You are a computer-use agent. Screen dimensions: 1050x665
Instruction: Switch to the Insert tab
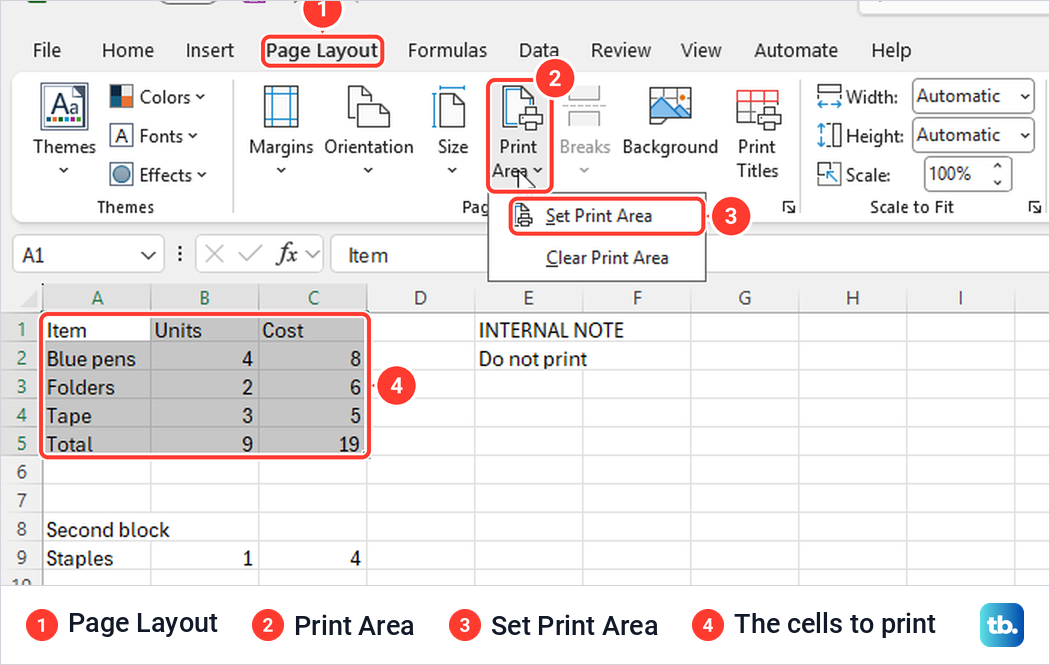210,51
